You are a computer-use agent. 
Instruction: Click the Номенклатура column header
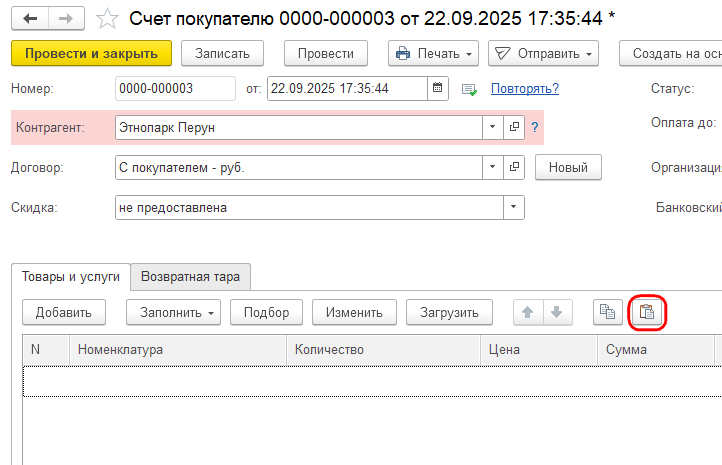click(178, 350)
